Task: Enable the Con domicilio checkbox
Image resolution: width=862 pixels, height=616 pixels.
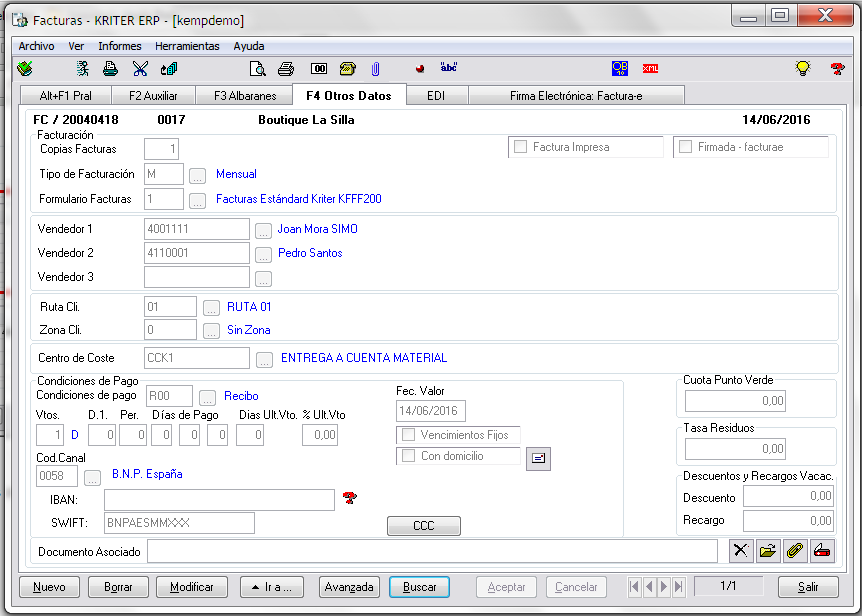Action: click(408, 456)
